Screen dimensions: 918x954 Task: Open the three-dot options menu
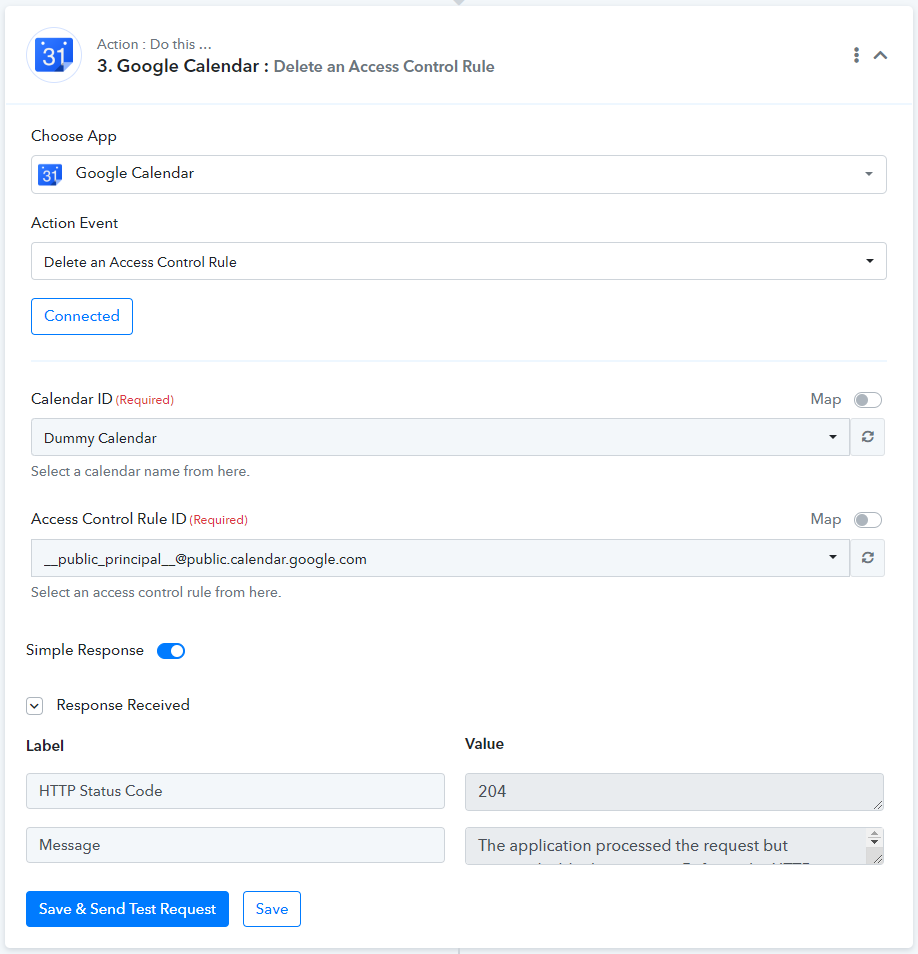click(x=856, y=55)
